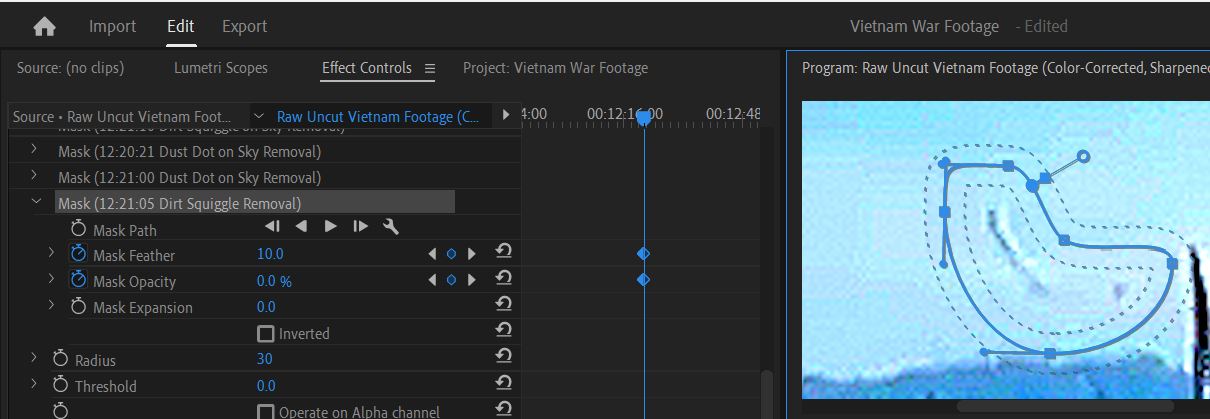Expand the Mask Opacity property
The image size is (1210, 419).
[x=51, y=280]
